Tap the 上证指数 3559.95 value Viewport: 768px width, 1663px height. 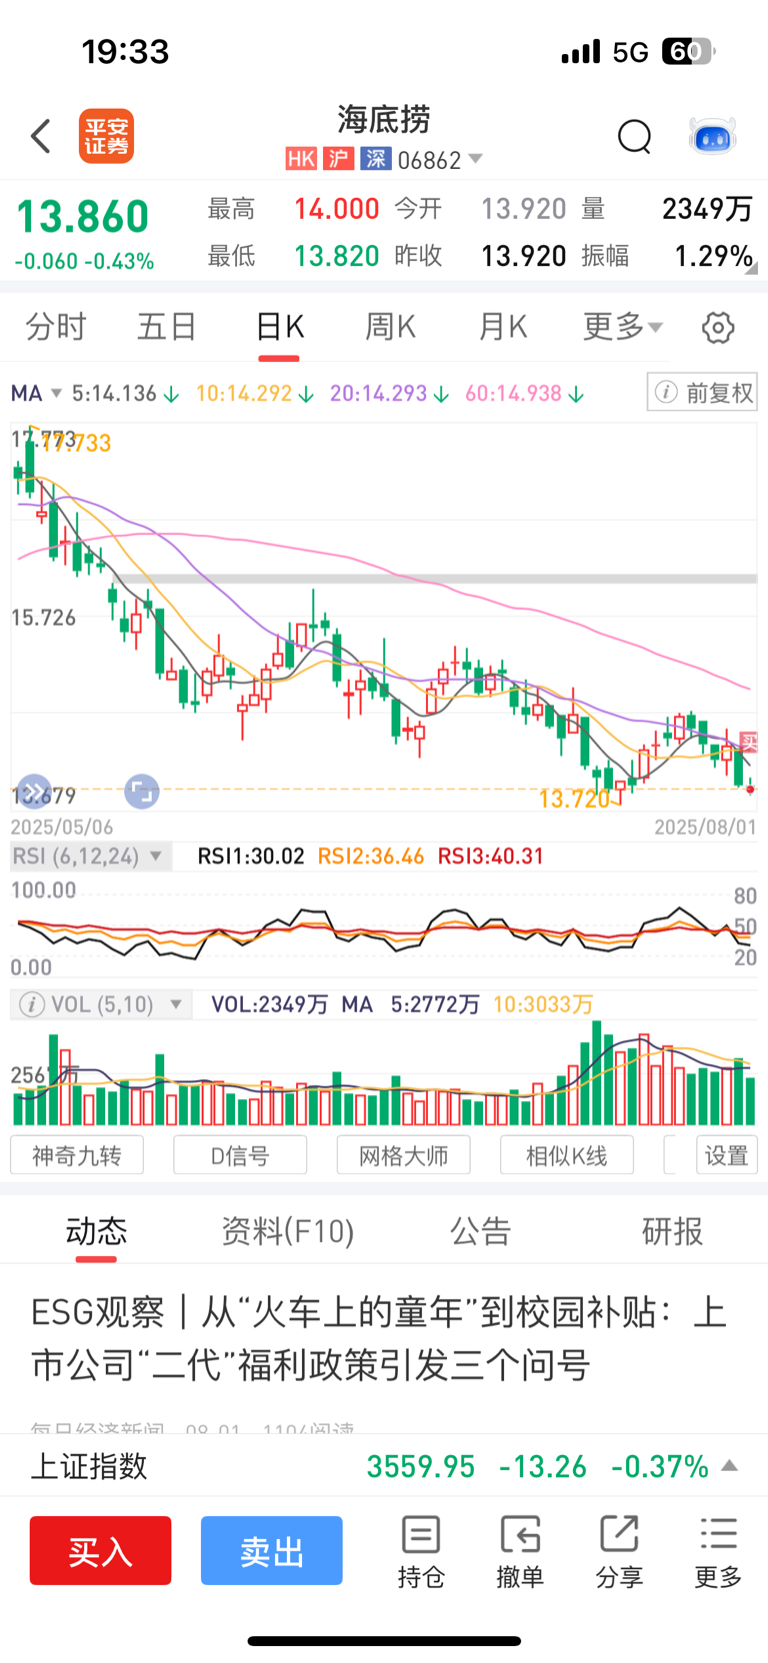point(420,1466)
